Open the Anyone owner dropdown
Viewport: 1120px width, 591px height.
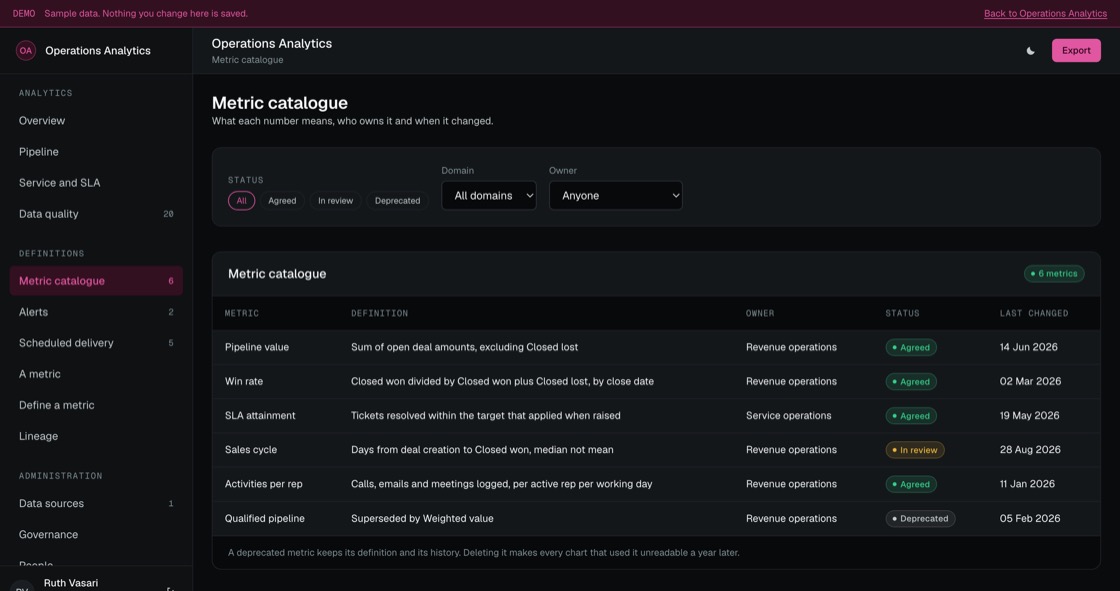click(616, 195)
